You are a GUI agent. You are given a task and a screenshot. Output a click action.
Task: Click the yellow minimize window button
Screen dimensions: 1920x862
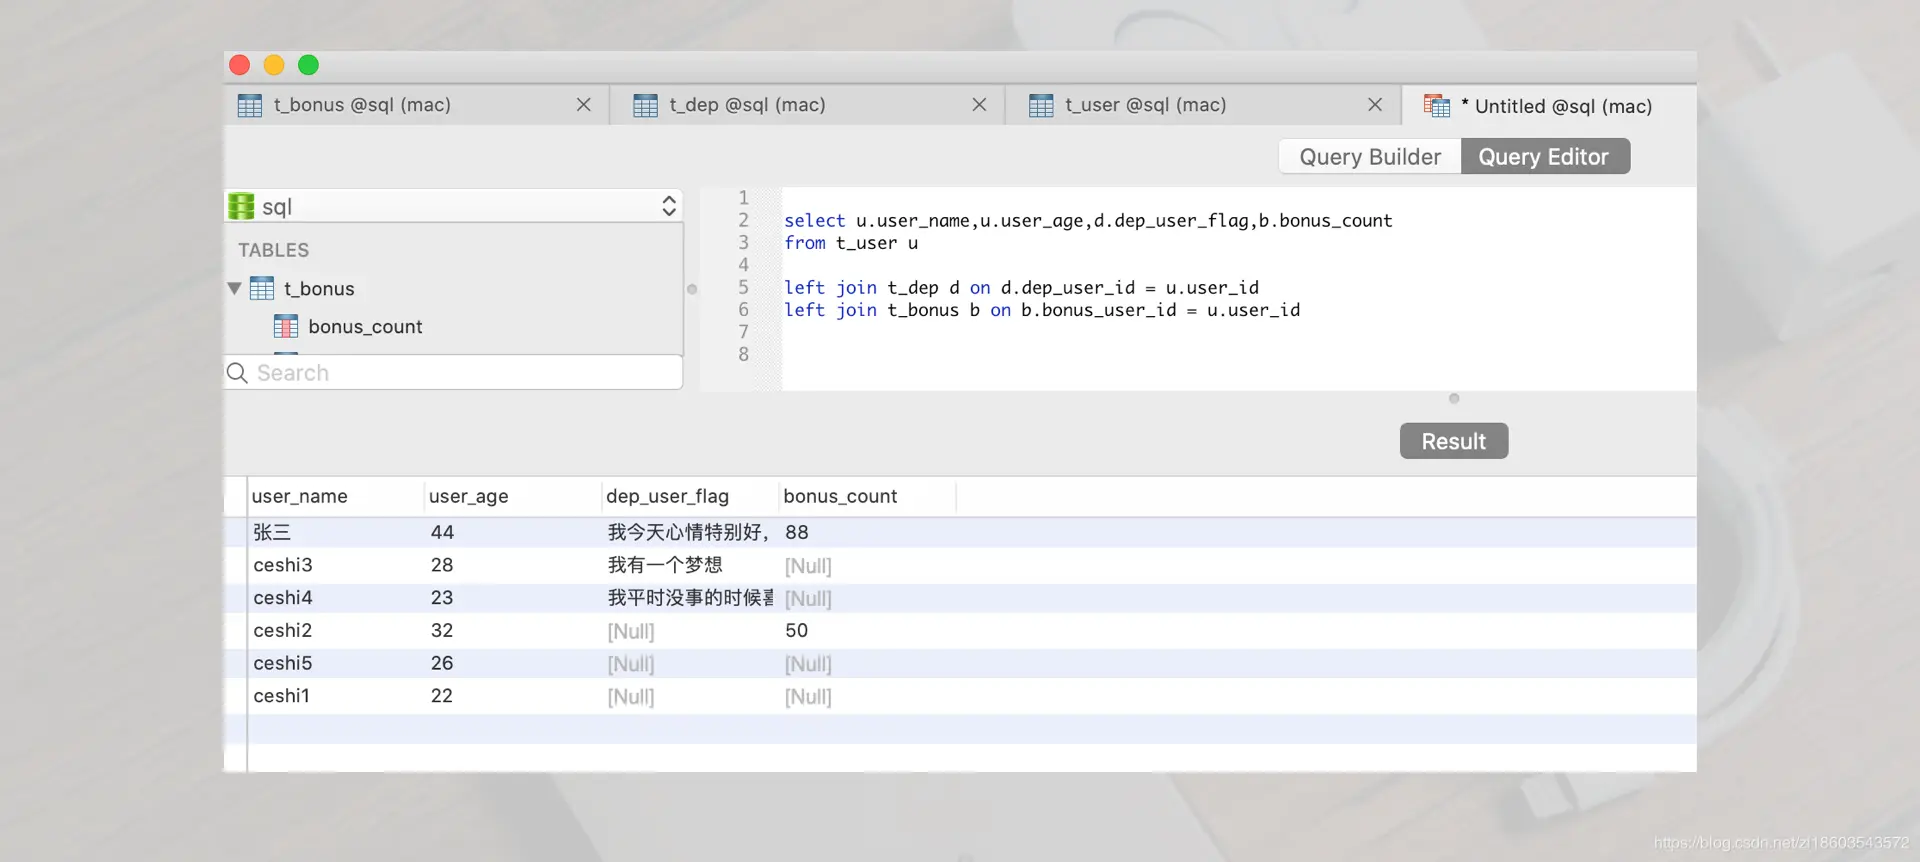[274, 65]
